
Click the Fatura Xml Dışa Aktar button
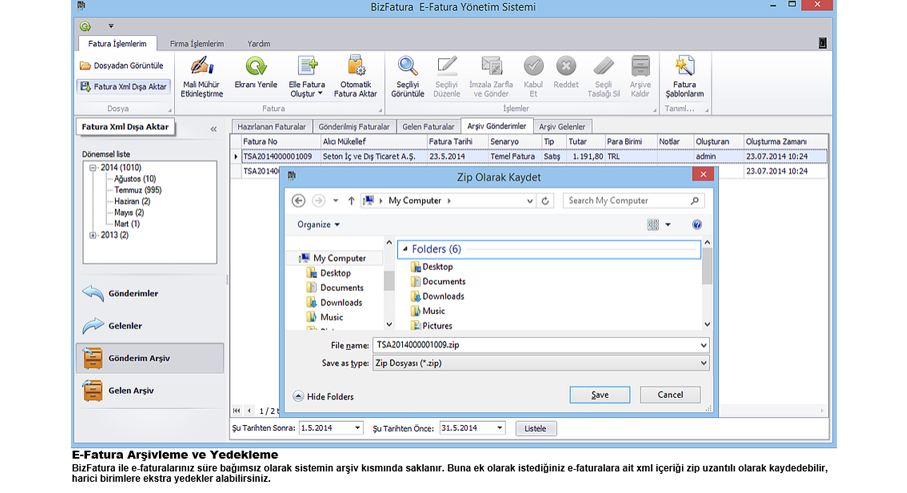[123, 87]
